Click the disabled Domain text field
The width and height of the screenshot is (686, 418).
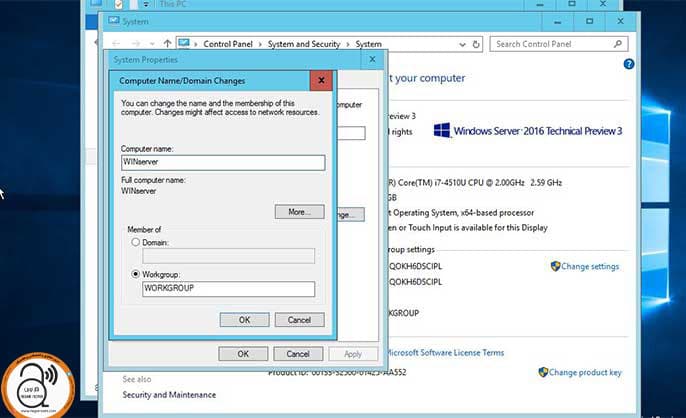pos(228,256)
